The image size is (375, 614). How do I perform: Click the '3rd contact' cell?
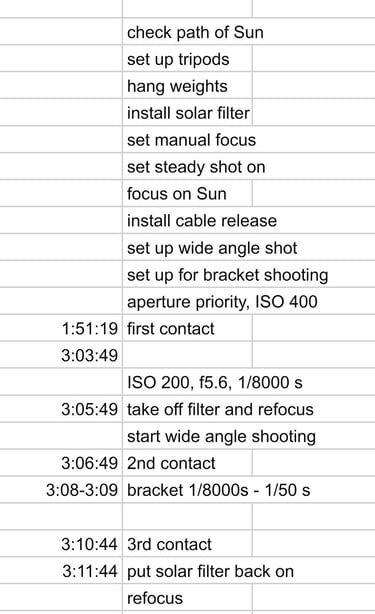[187, 544]
